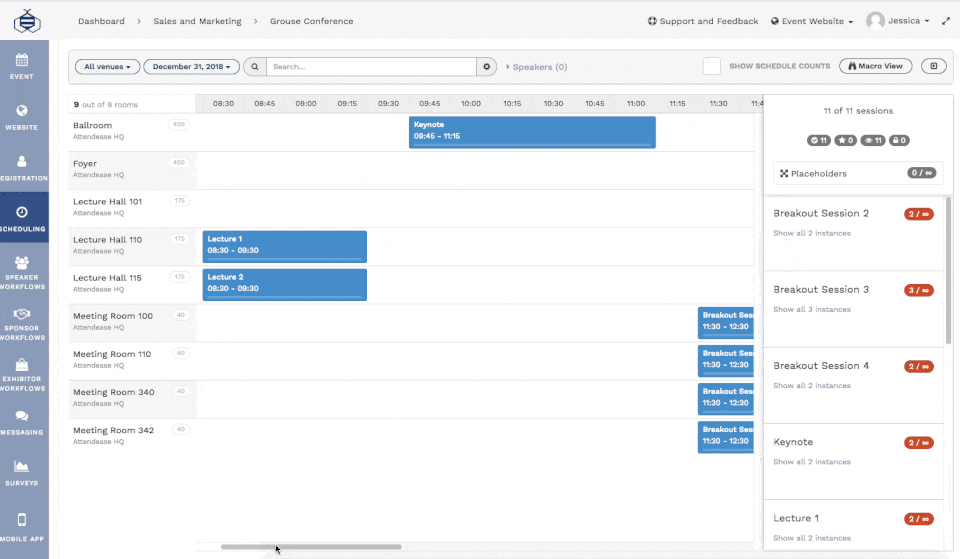This screenshot has height=559, width=960.
Task: Open the Website section in sidebar
Action: pos(22,117)
